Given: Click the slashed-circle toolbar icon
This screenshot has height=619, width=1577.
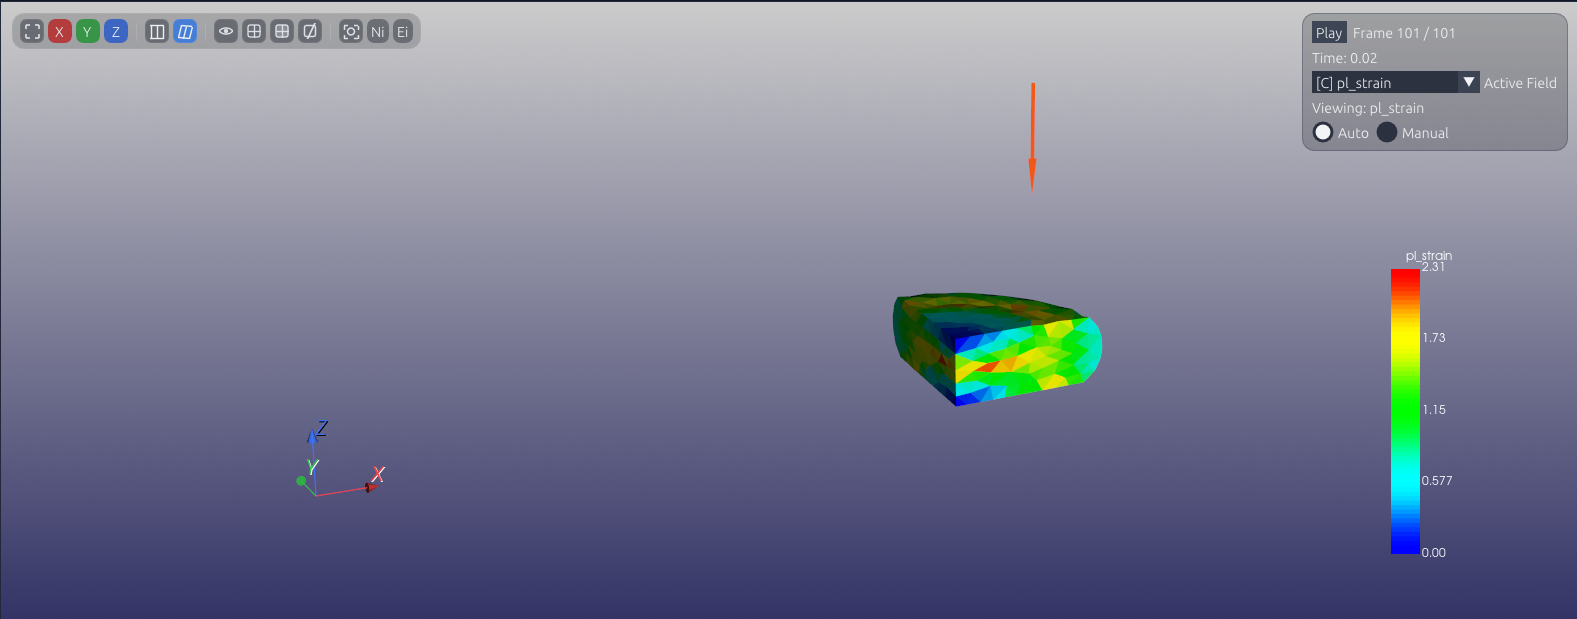Looking at the screenshot, I should tap(310, 32).
